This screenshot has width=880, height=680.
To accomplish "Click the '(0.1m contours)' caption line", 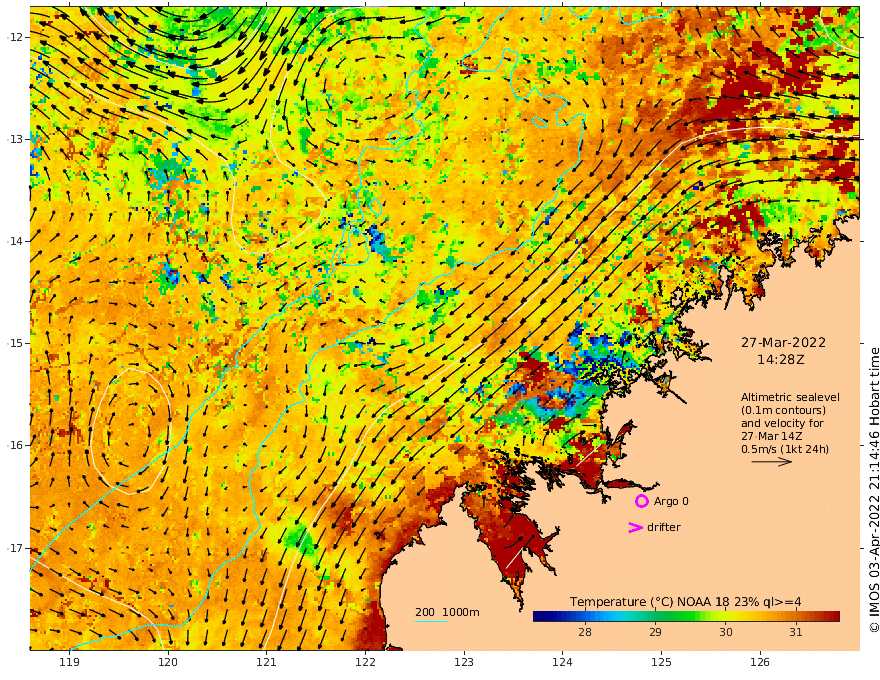I will [x=783, y=410].
